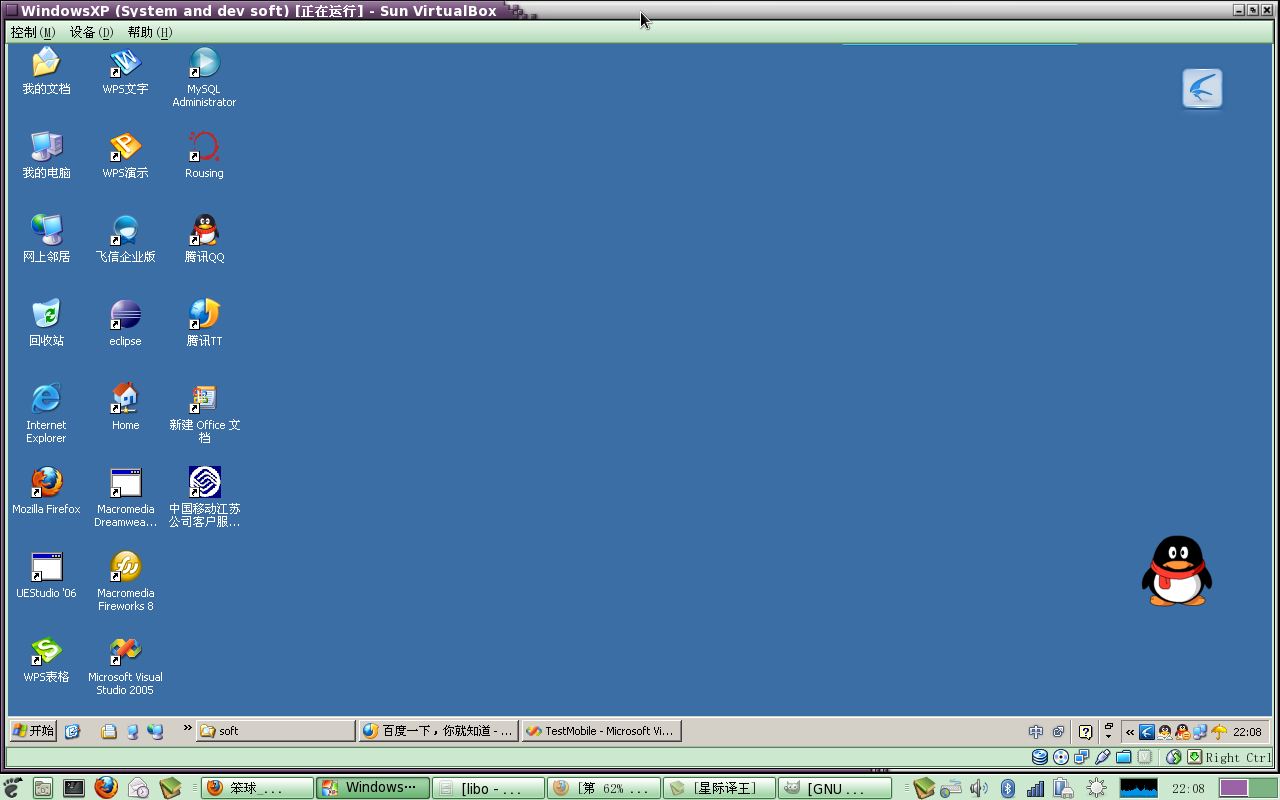
Task: Click the VirtualBox network adapter status icon
Action: point(1082,757)
